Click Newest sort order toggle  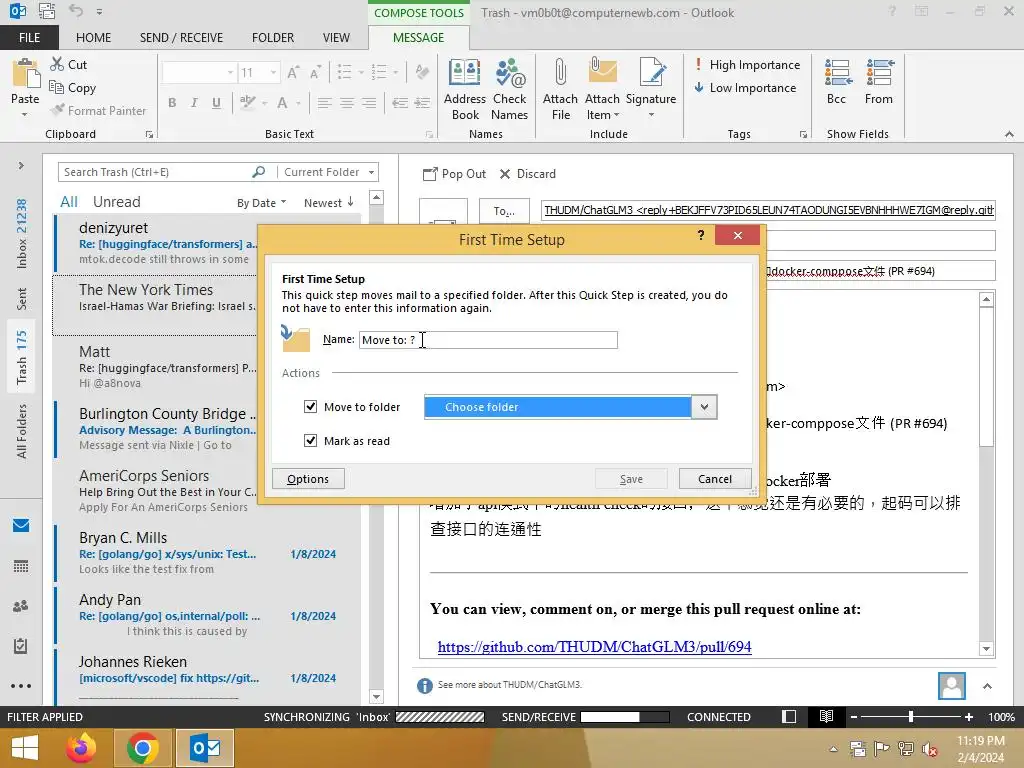tap(328, 202)
